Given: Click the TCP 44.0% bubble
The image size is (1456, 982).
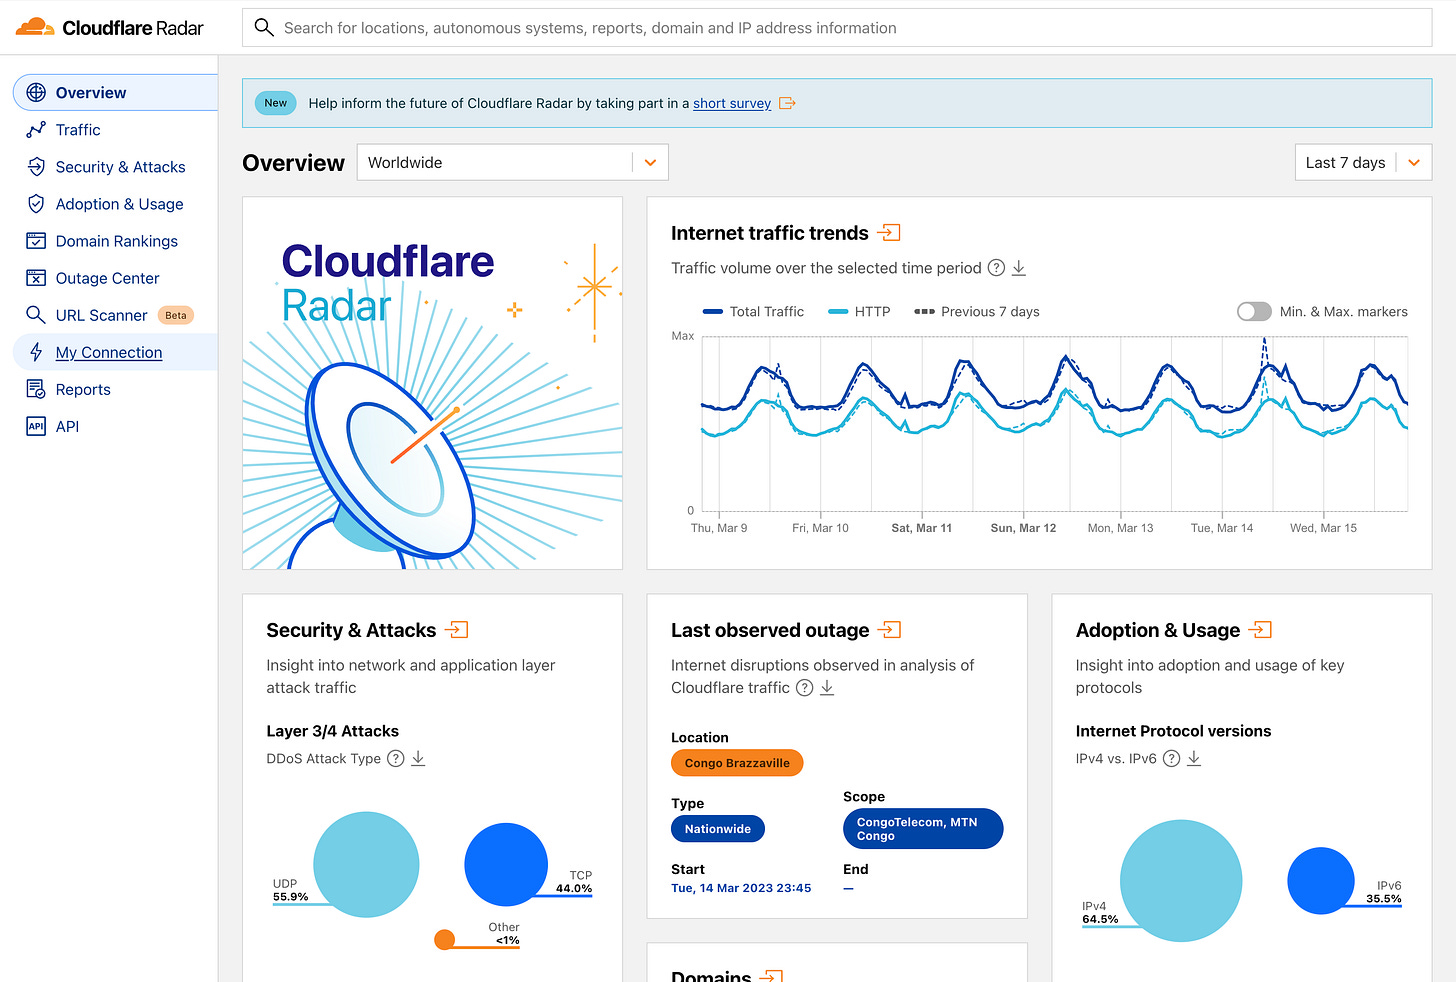Looking at the screenshot, I should 506,865.
